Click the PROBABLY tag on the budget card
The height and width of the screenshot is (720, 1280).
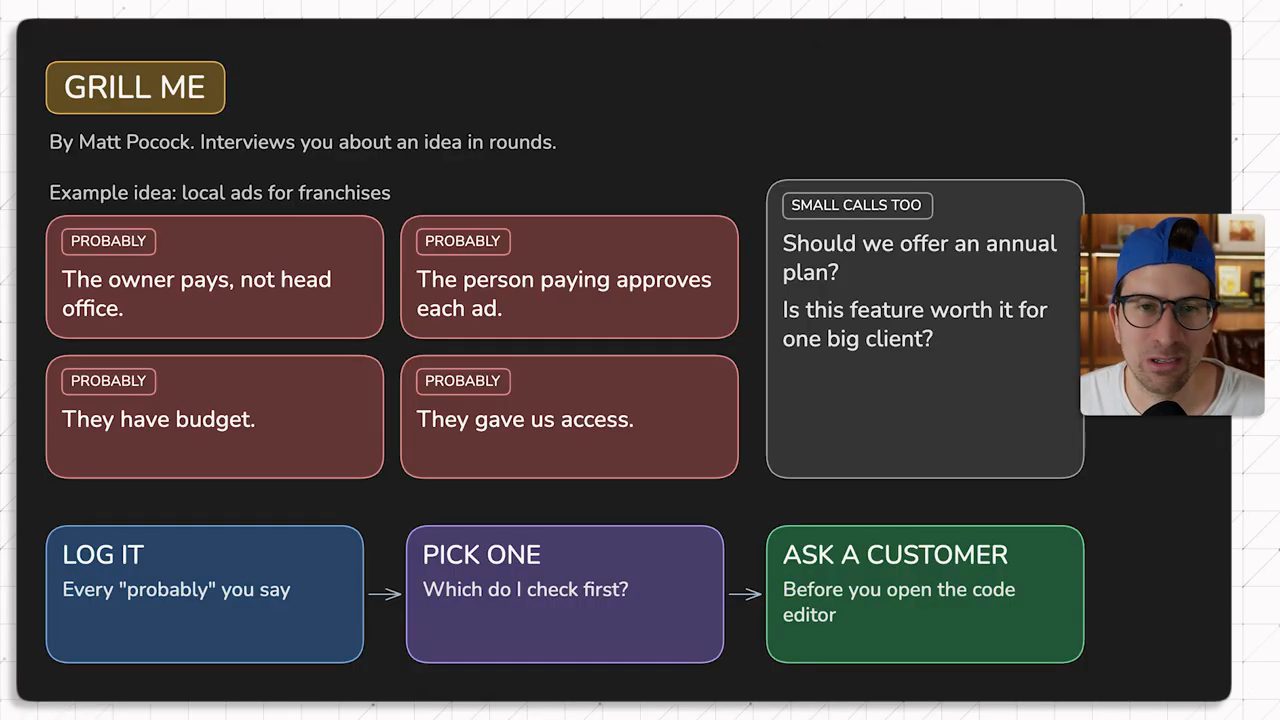coord(108,381)
